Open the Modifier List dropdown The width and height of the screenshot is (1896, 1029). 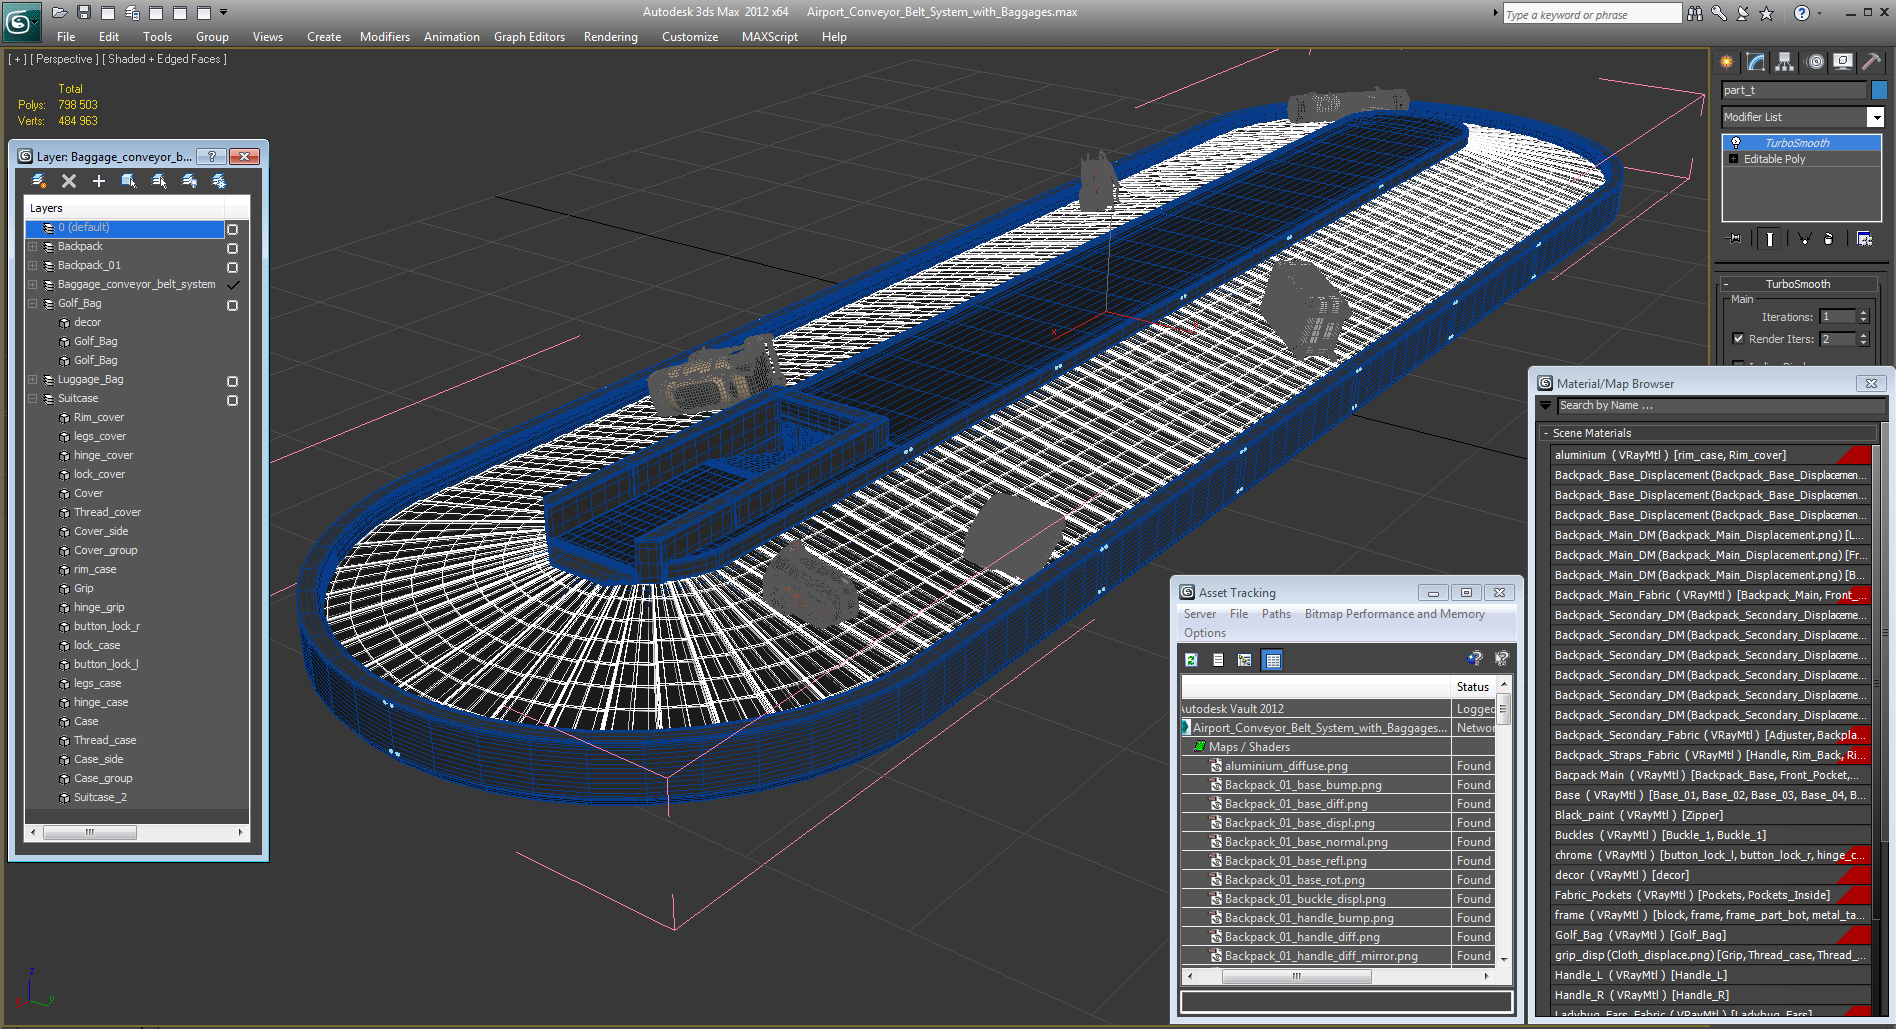tap(1875, 117)
